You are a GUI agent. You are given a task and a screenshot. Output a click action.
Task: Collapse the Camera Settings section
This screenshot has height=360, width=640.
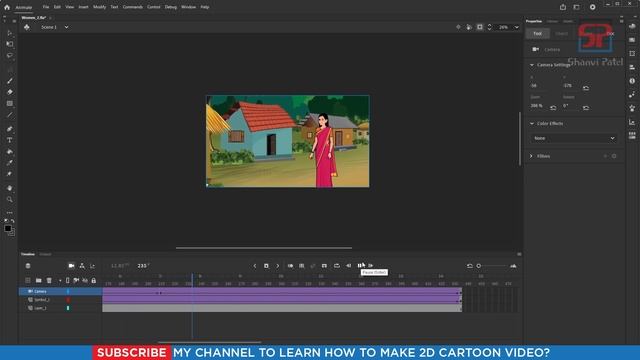pos(531,65)
